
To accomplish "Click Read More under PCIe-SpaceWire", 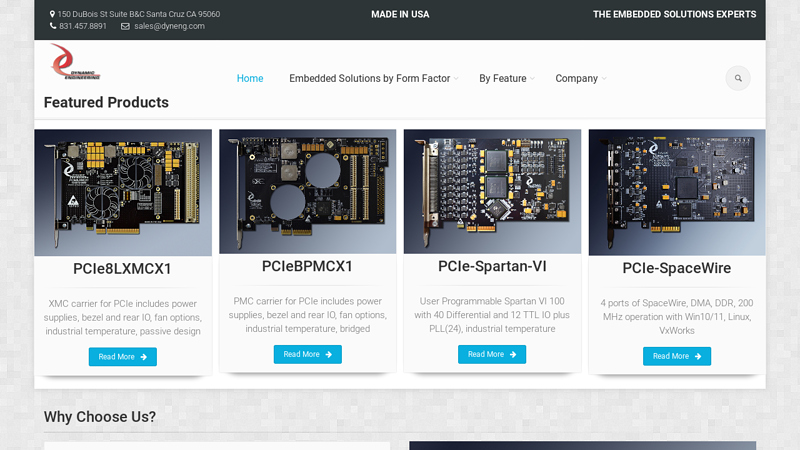I will (x=677, y=356).
